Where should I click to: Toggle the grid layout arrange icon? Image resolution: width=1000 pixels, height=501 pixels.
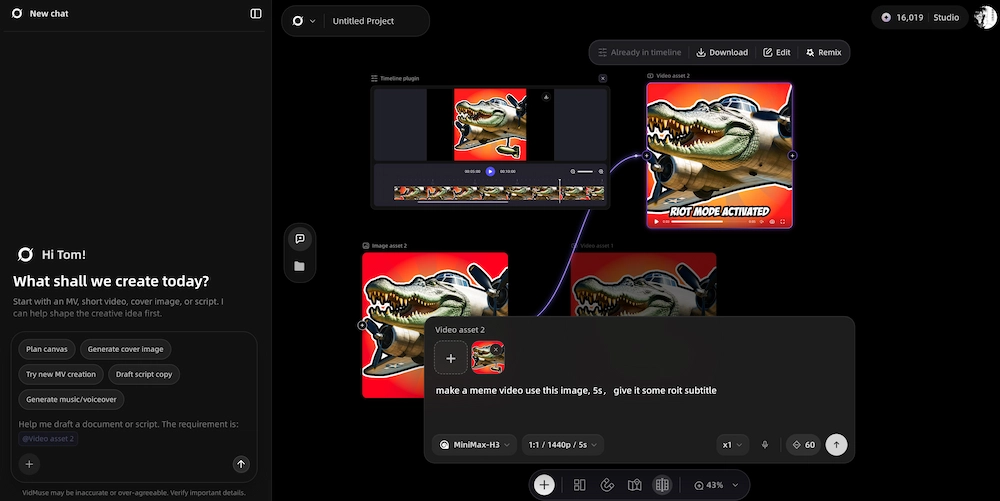pos(580,485)
